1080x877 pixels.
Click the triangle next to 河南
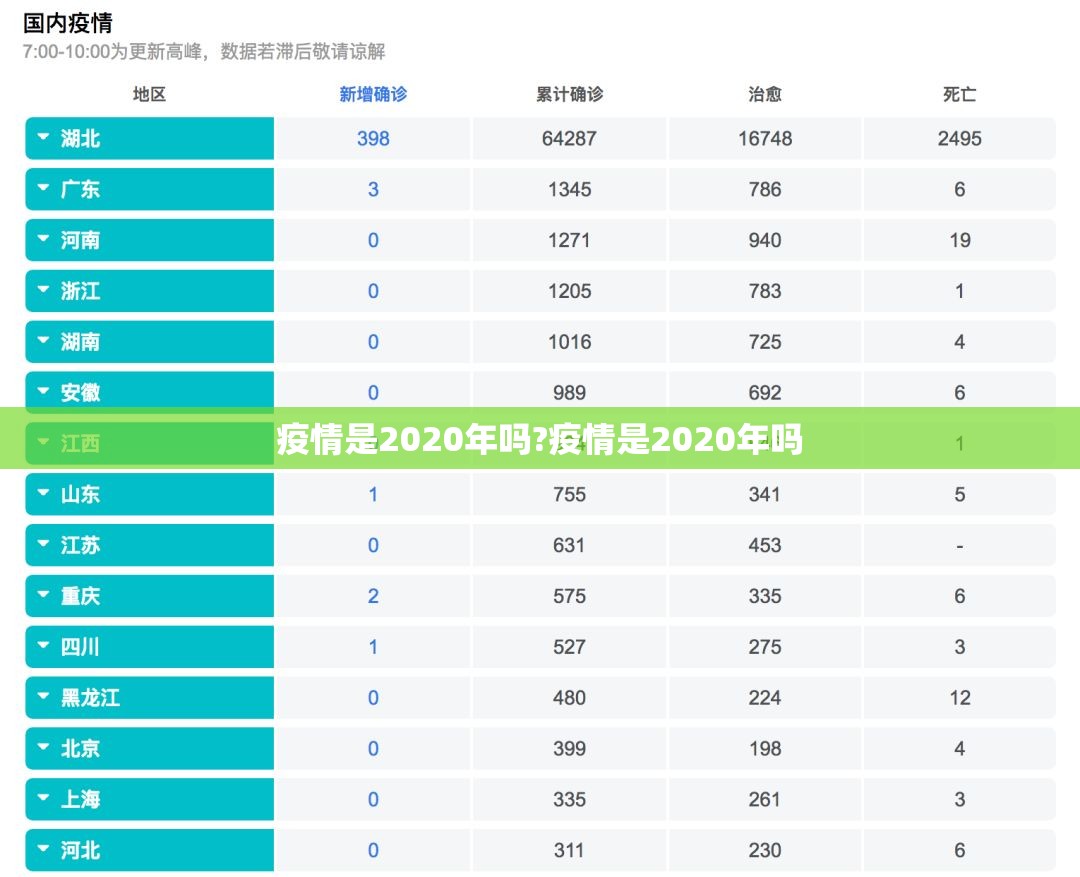(x=43, y=240)
